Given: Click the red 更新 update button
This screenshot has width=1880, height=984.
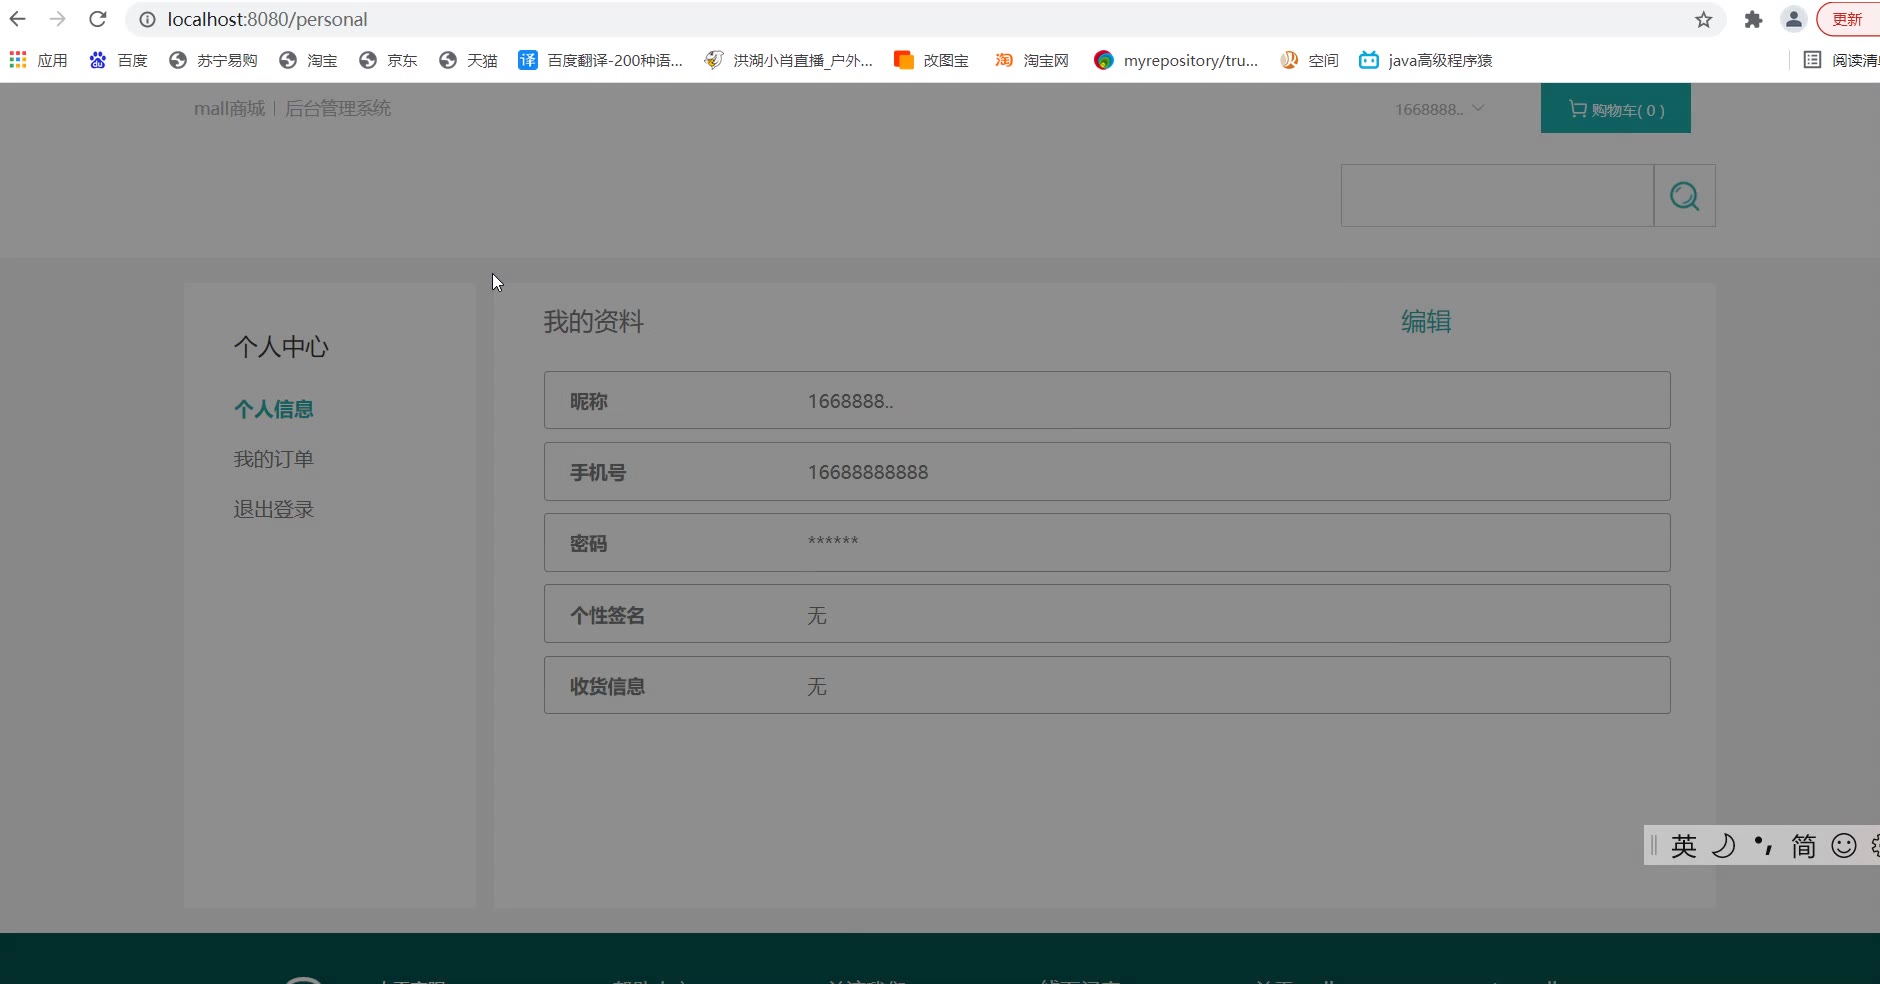Looking at the screenshot, I should point(1848,19).
